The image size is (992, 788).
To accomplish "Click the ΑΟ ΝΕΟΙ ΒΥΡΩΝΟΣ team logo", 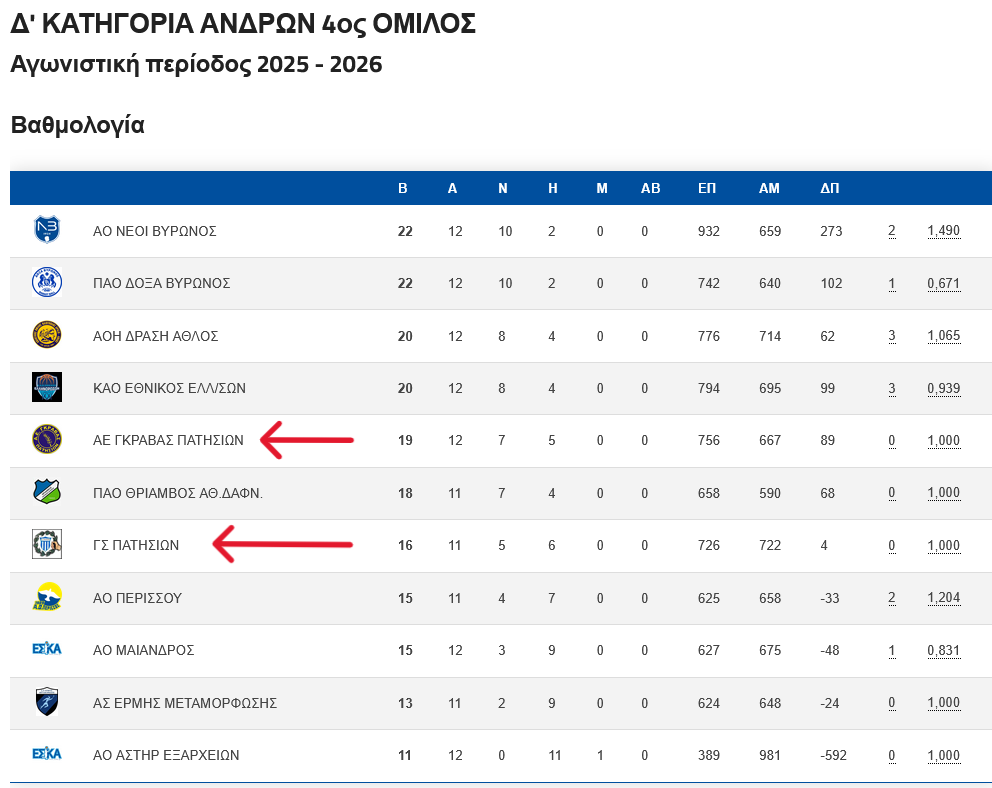I will point(47,230).
